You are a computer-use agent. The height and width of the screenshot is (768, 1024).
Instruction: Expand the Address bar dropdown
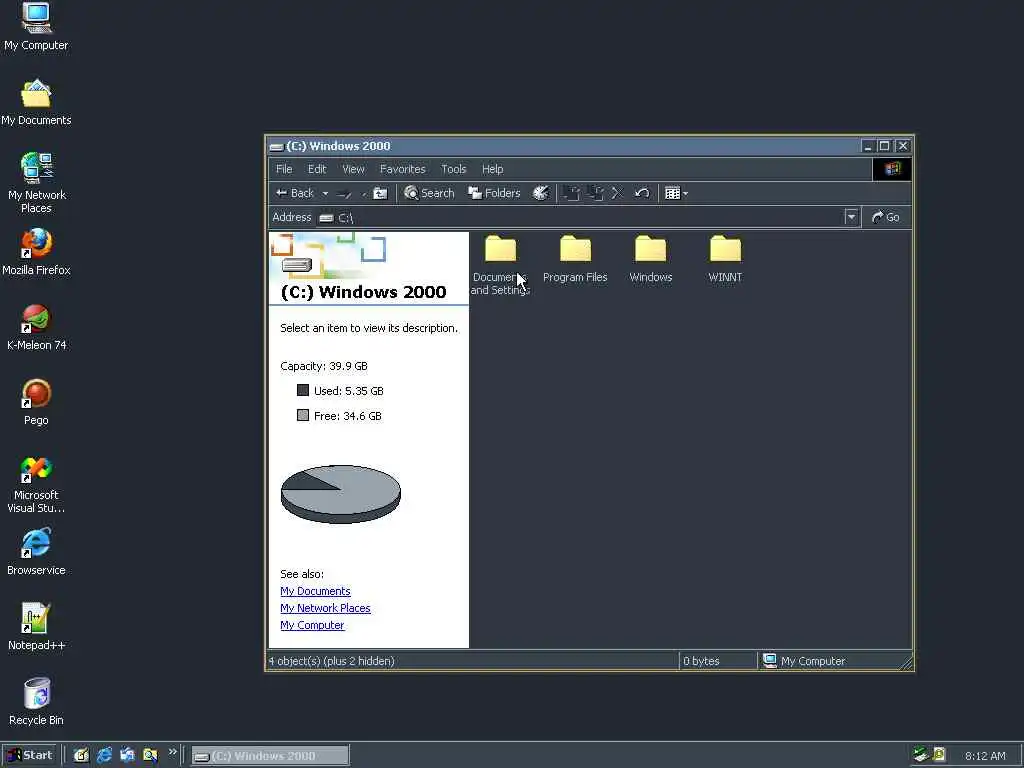(851, 217)
